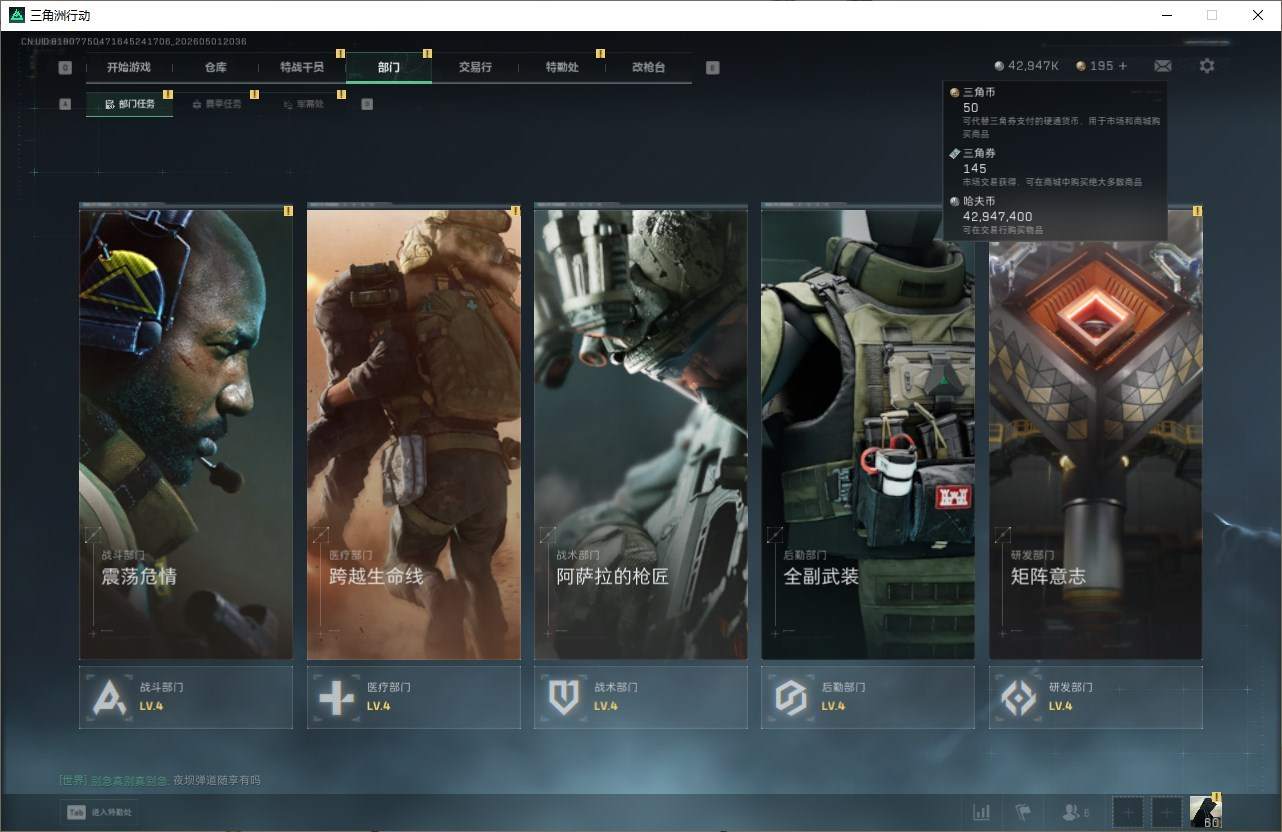Open the flag icon in bottom bar
Screen dimensions: 1282x832
pos(1023,812)
